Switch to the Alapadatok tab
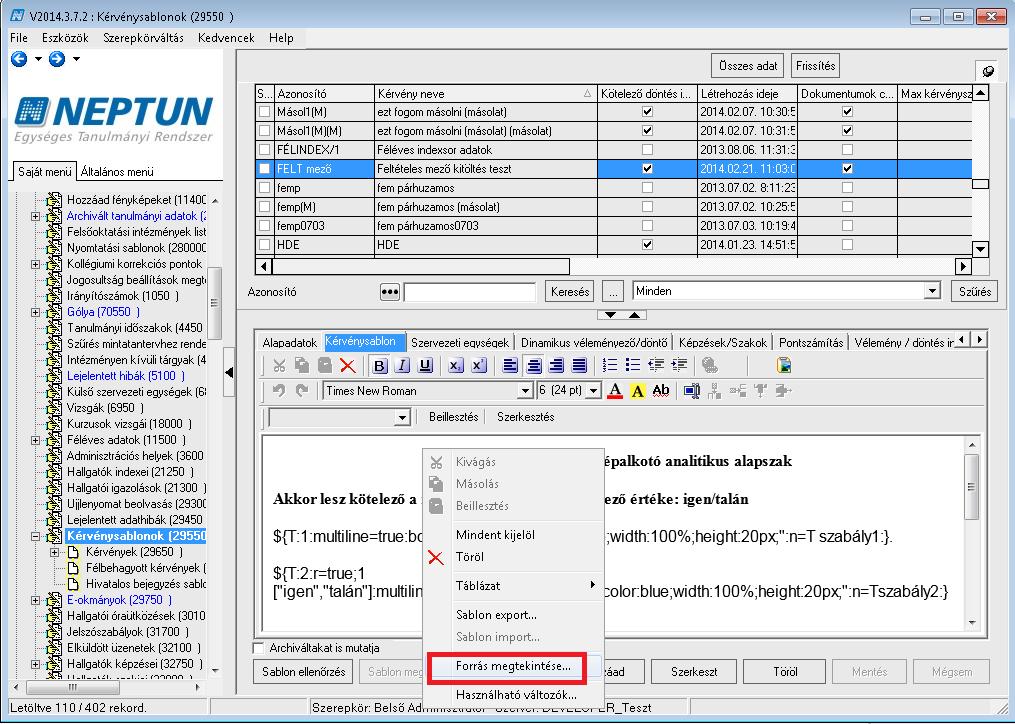The width and height of the screenshot is (1015, 724). coord(290,343)
